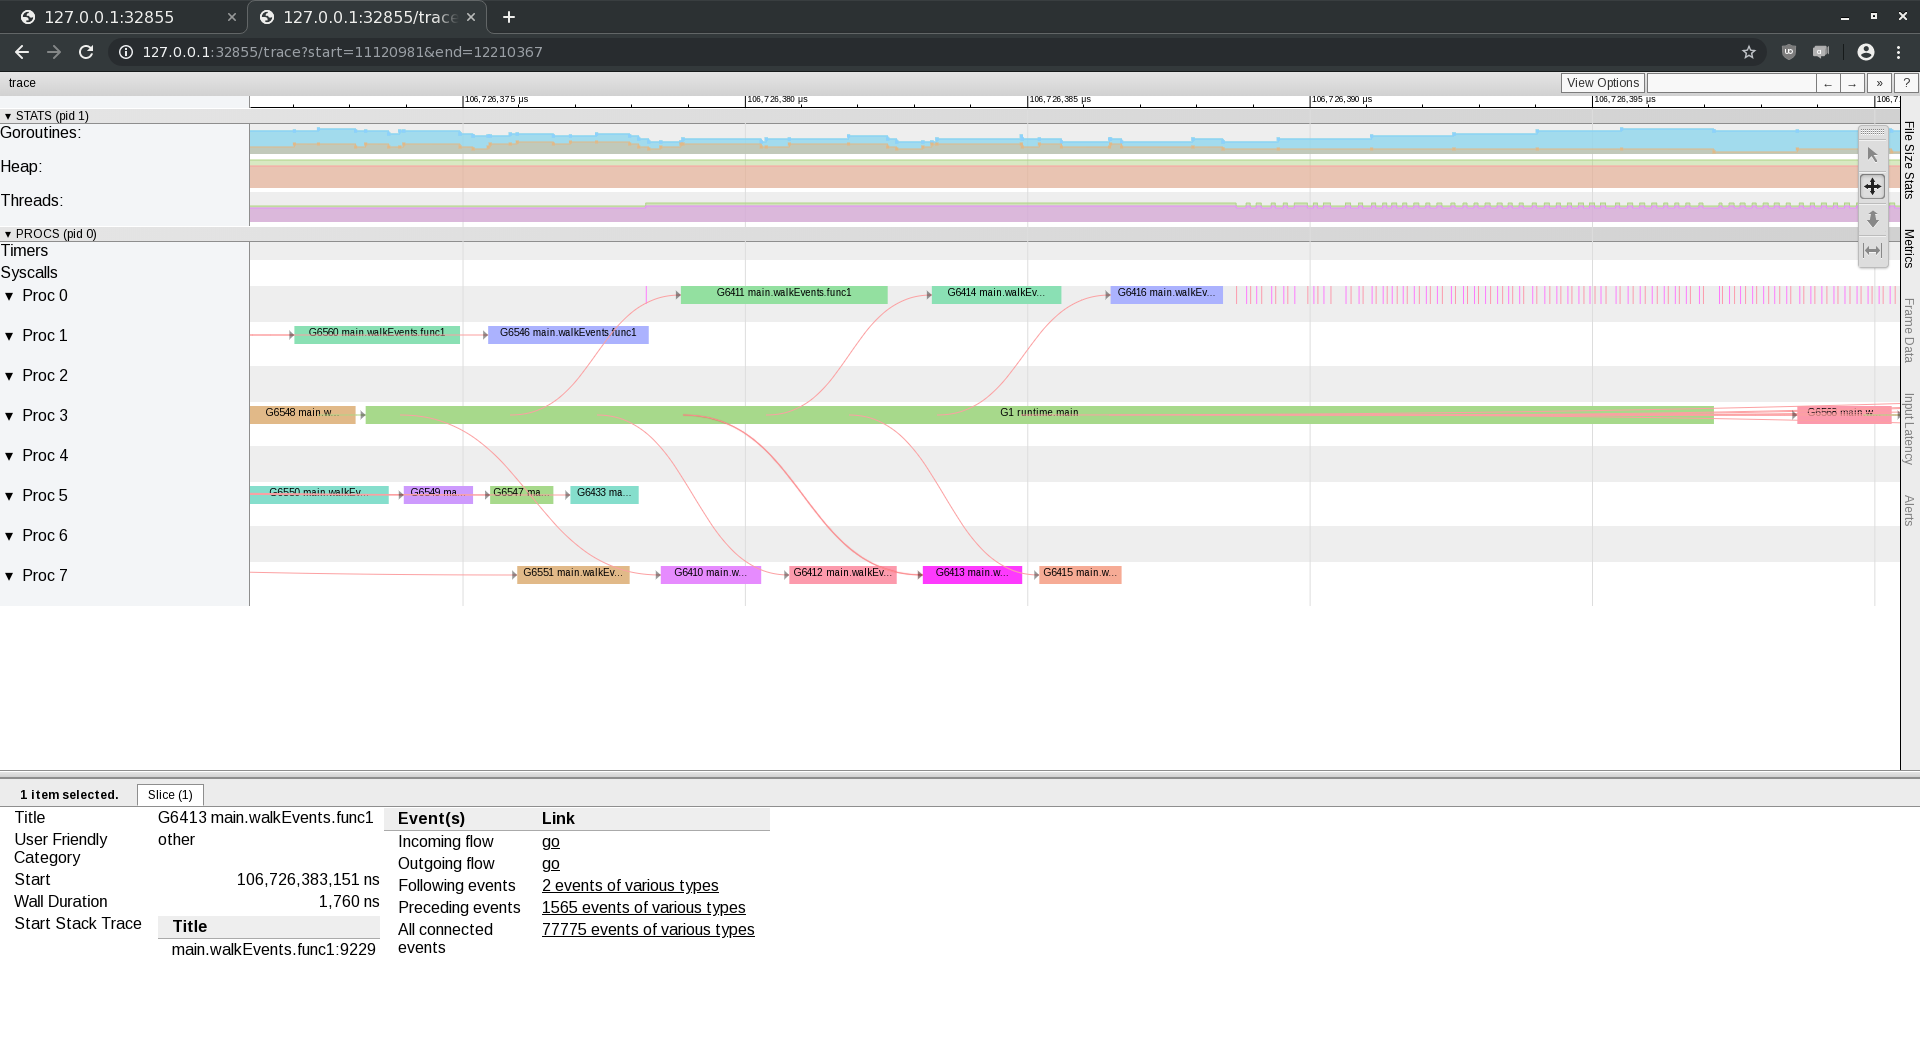The image size is (1920, 1053).
Task: Close the 127.0.0.1:32855 tab
Action: pos(231,17)
